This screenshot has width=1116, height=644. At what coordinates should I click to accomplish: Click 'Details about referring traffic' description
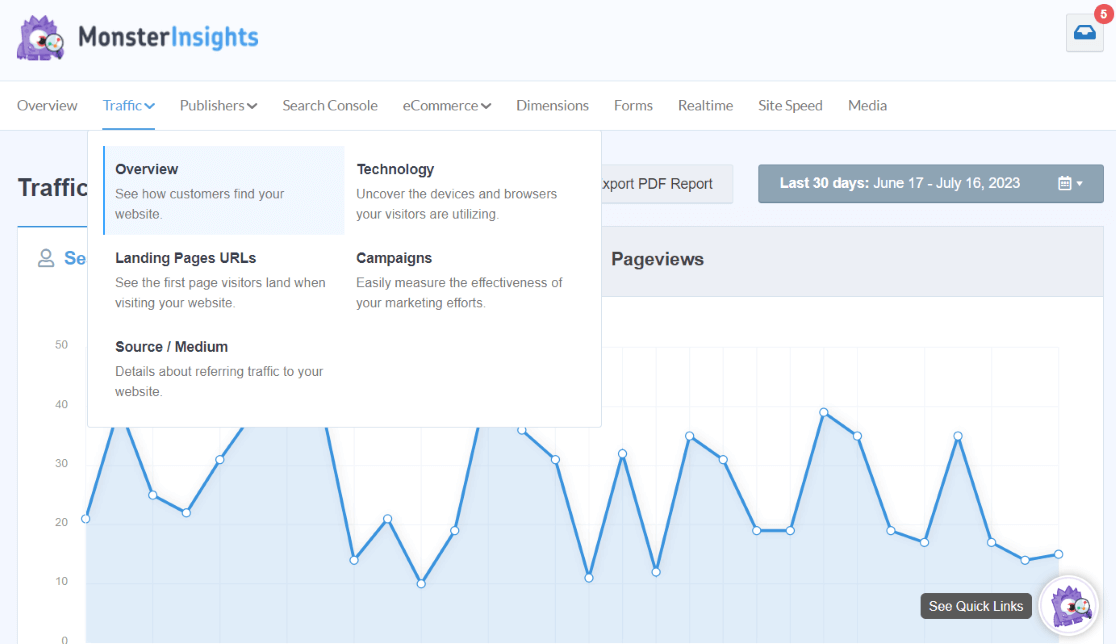219,381
